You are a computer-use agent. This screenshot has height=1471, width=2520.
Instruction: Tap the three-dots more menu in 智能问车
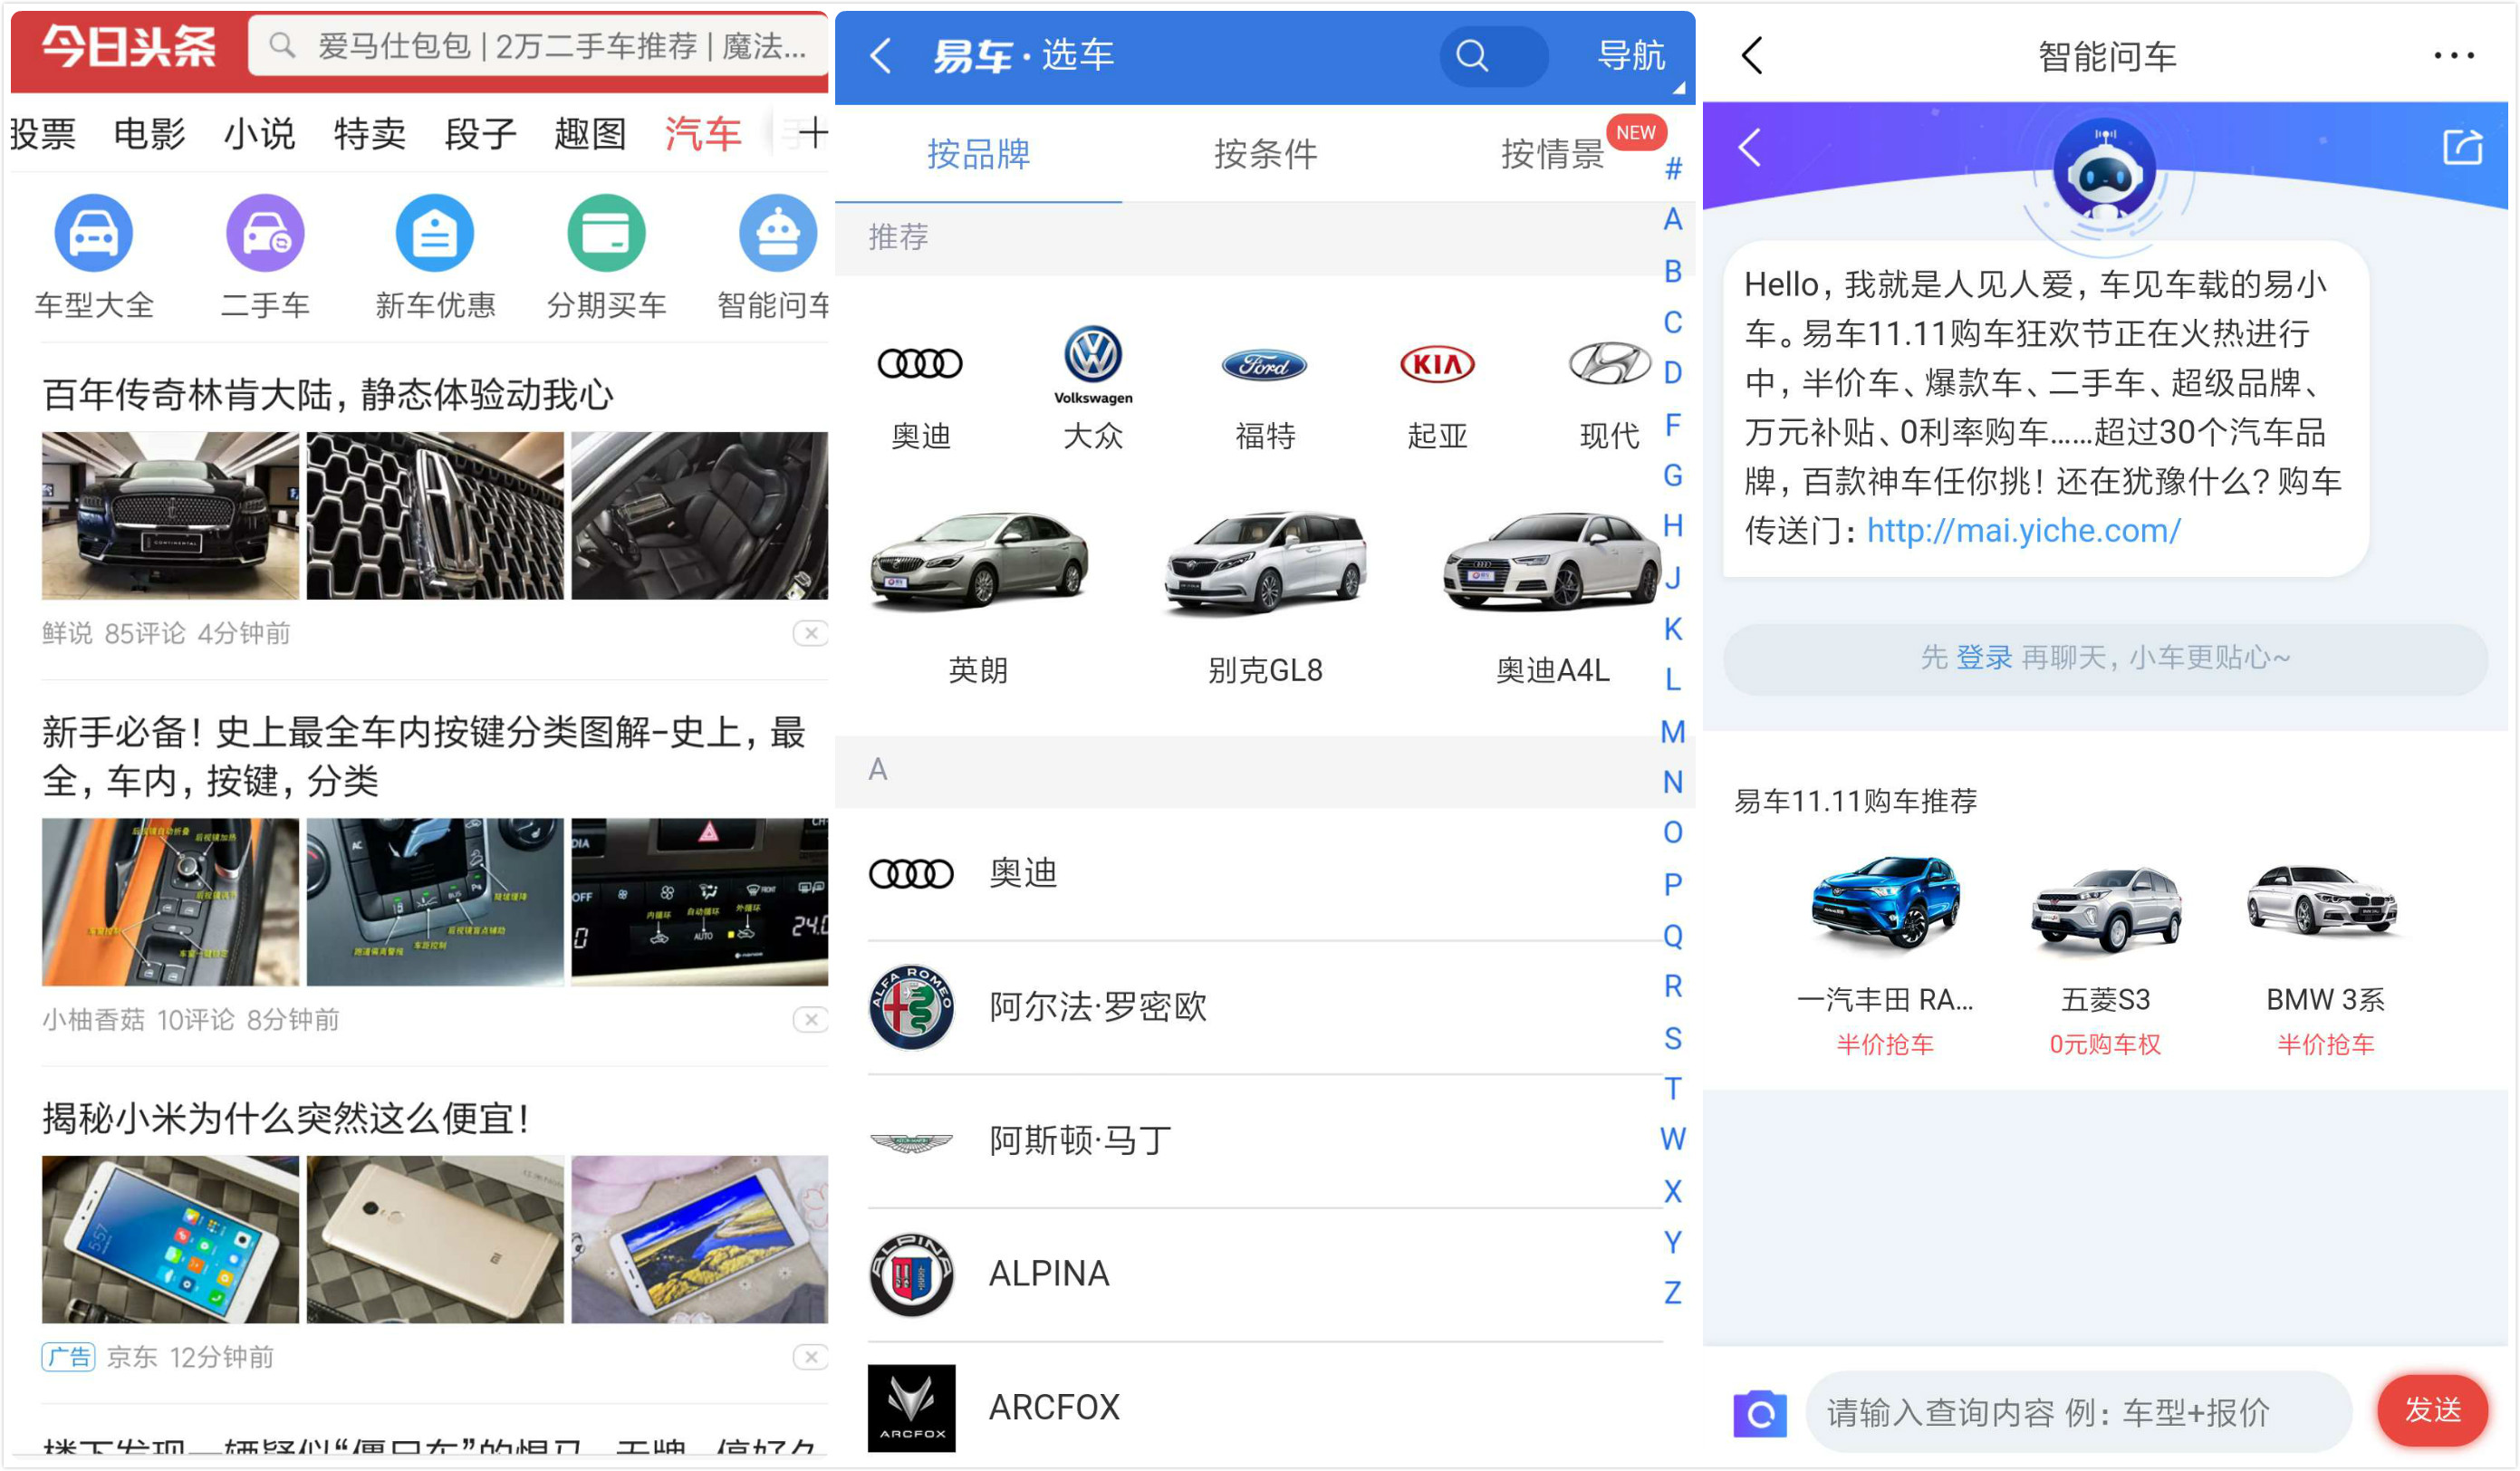pos(2453,56)
